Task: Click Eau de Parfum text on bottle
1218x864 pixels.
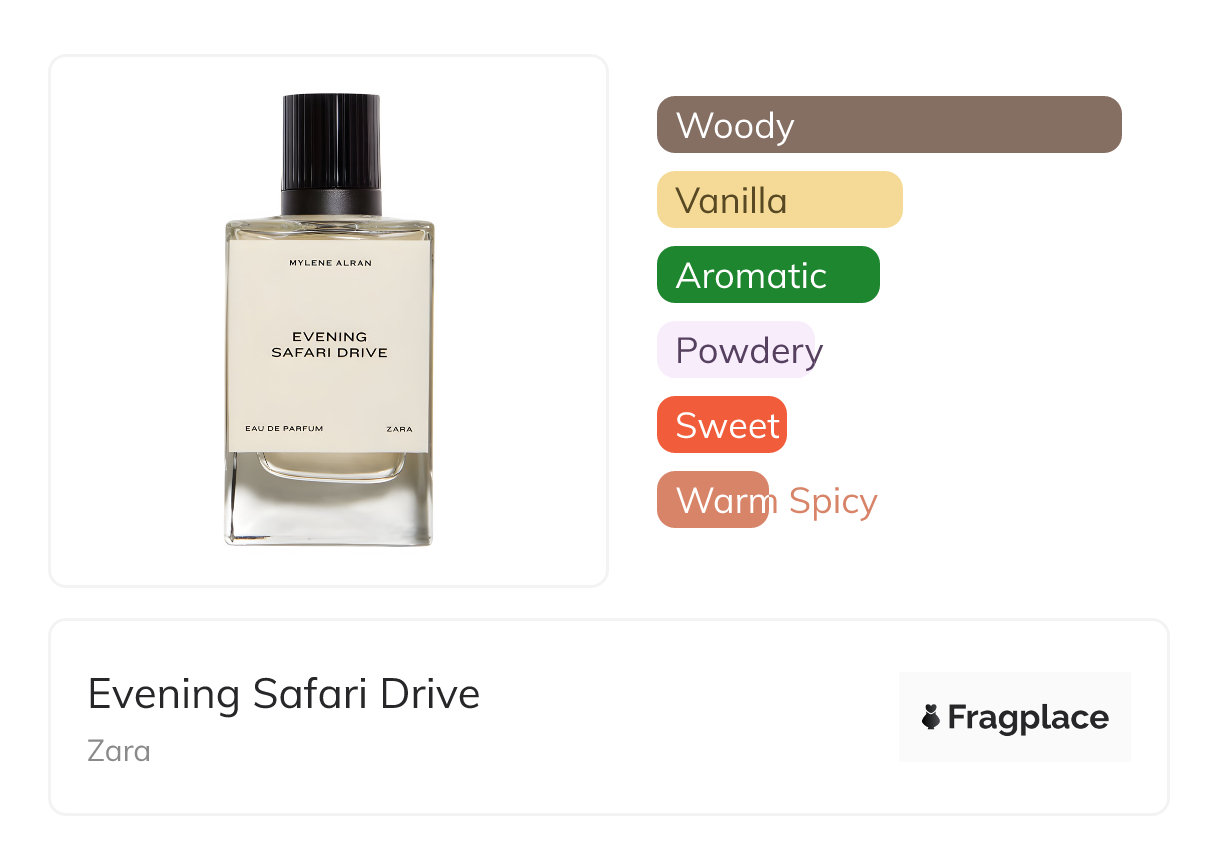Action: click(284, 429)
